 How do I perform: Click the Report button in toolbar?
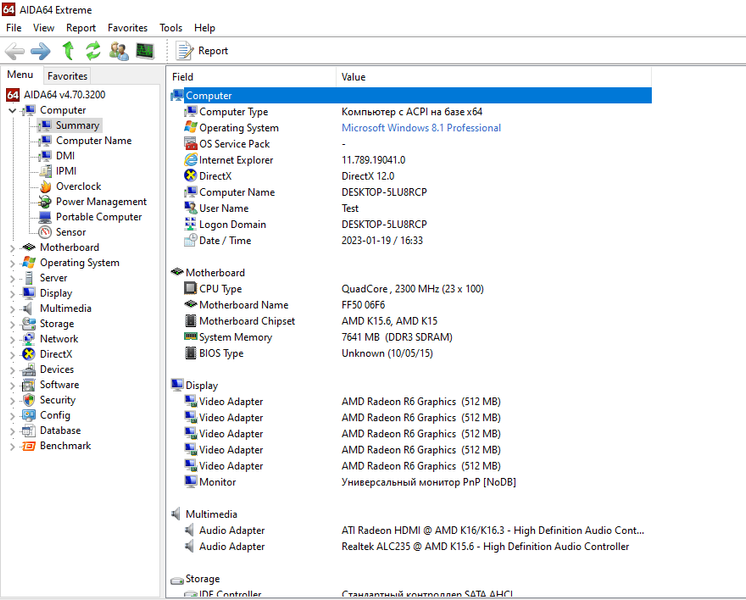(x=202, y=50)
